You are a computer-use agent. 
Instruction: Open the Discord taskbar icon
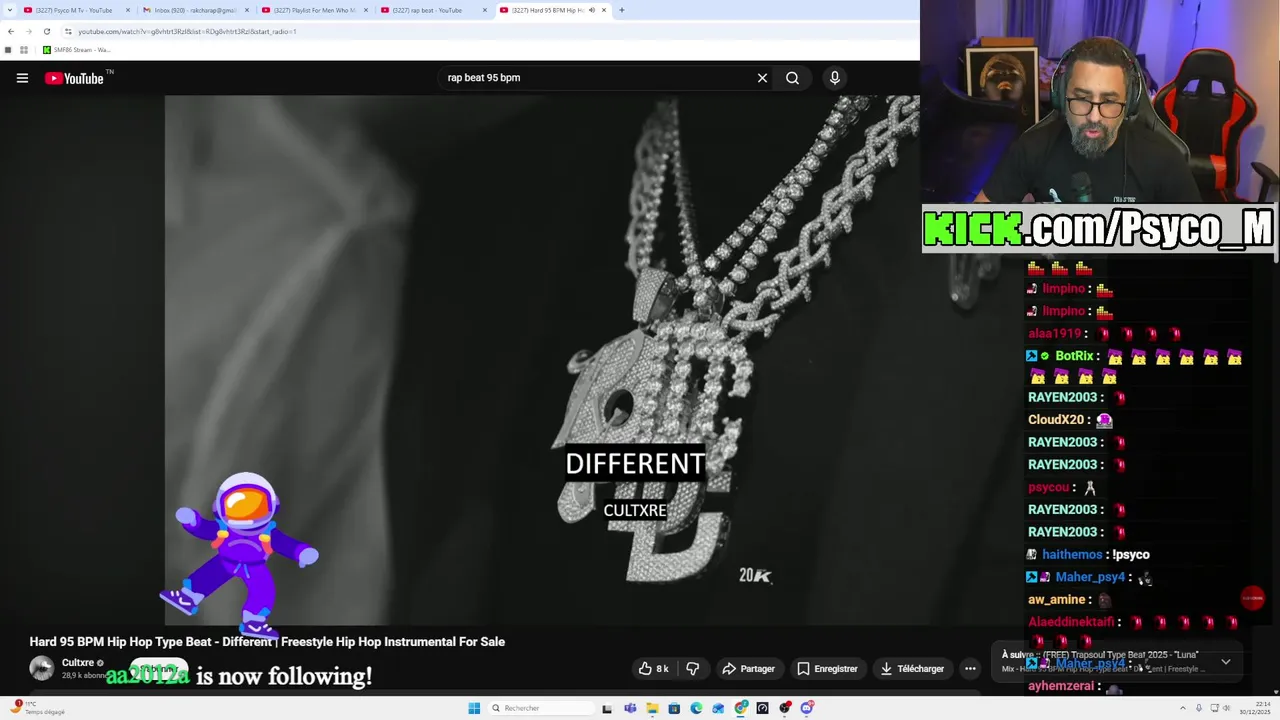click(x=807, y=708)
